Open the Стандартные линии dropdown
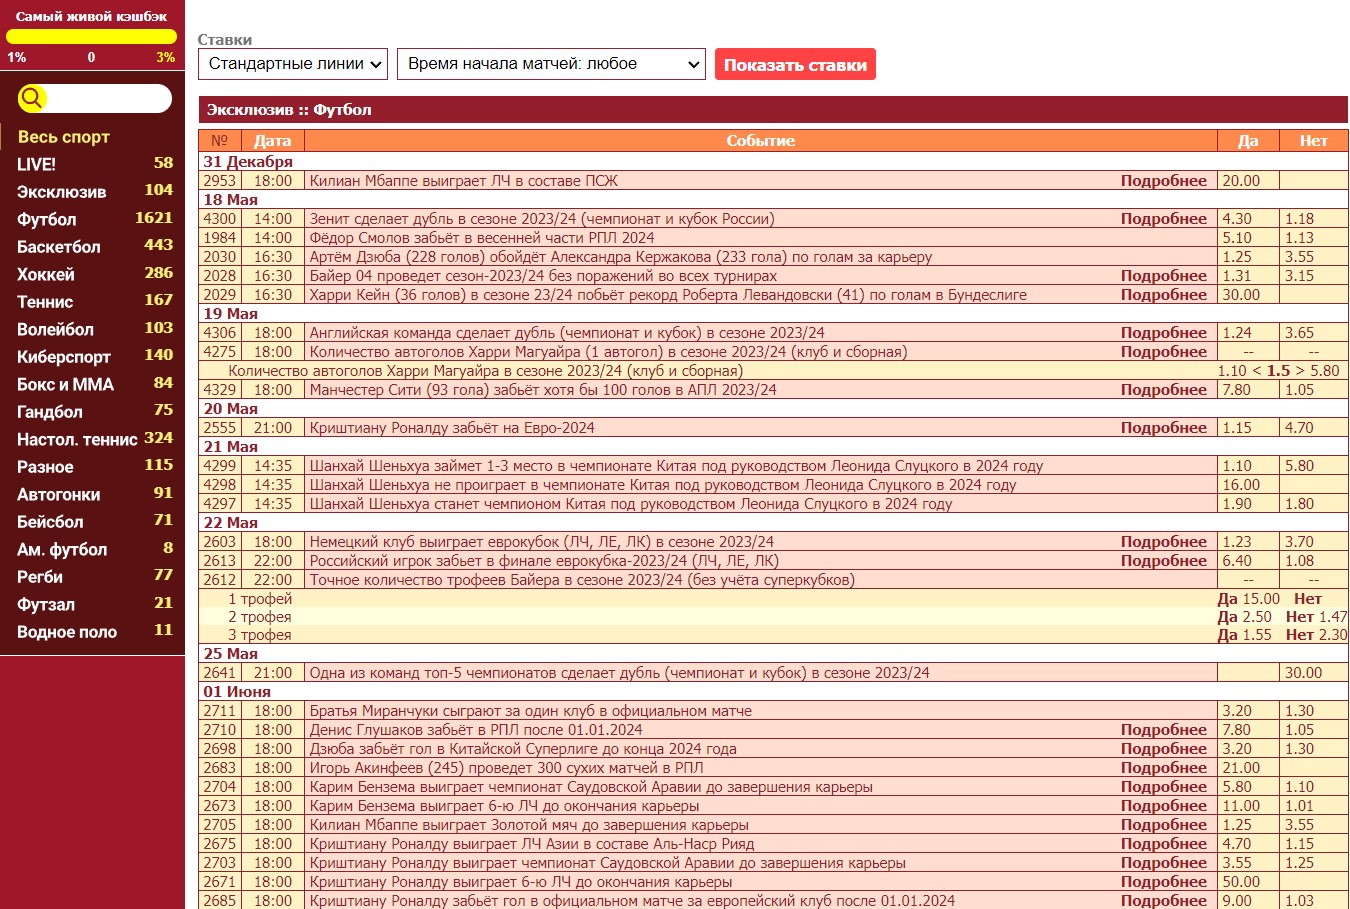This screenshot has width=1350, height=909. tap(293, 64)
